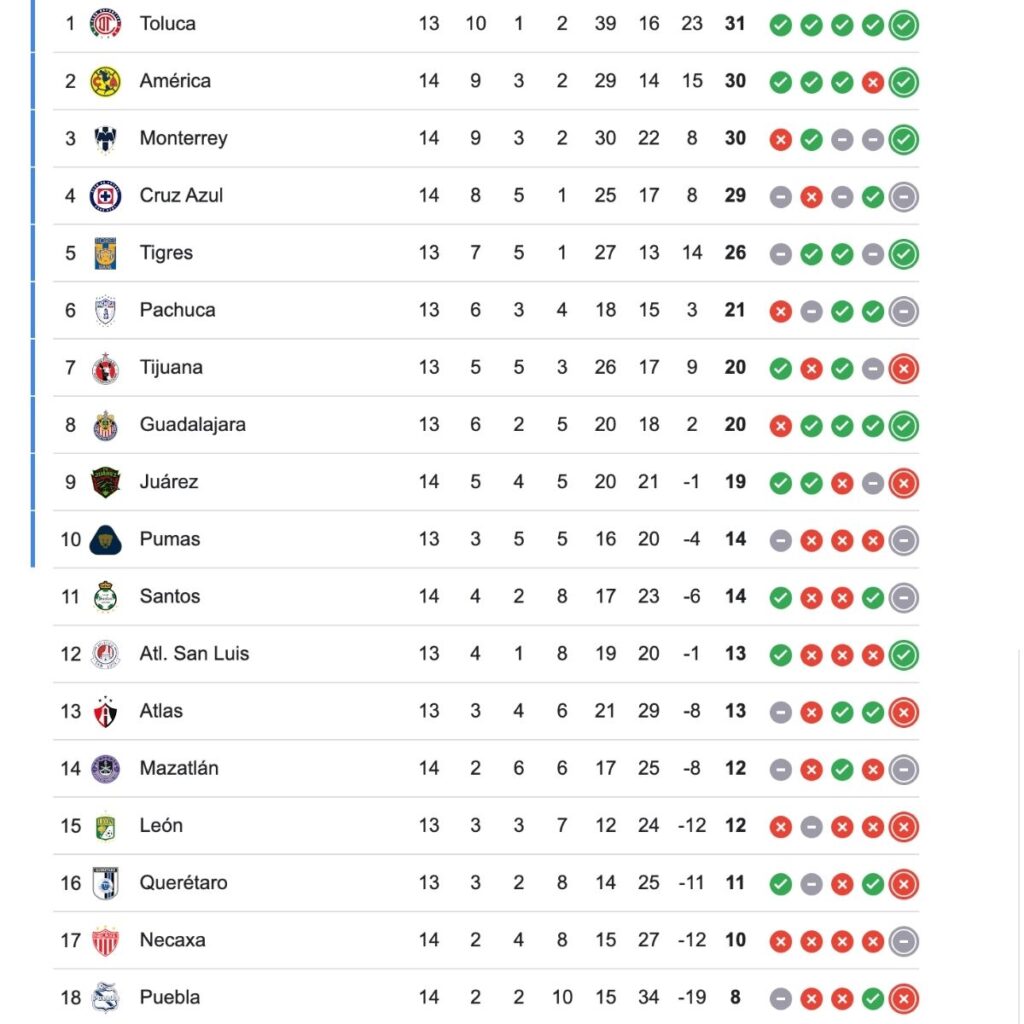
Task: Click Puebla's latest match loss indicator
Action: pos(904,998)
